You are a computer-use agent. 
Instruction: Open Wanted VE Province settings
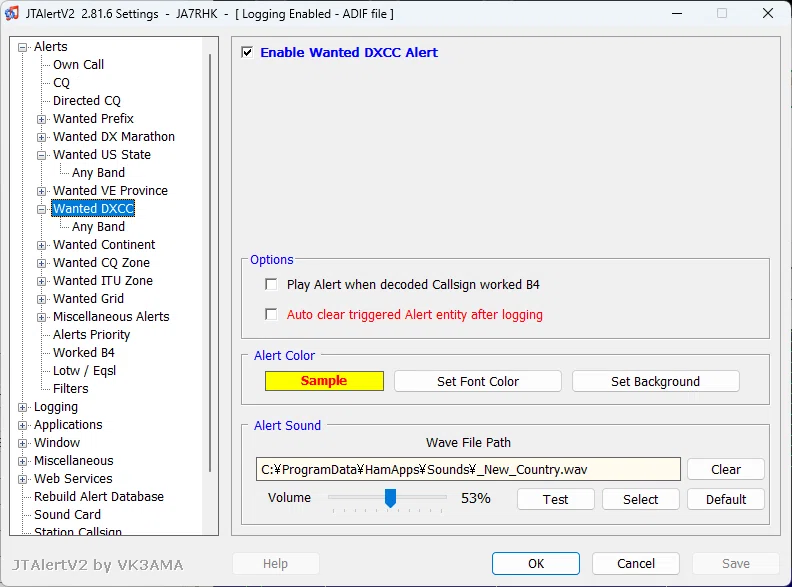110,191
